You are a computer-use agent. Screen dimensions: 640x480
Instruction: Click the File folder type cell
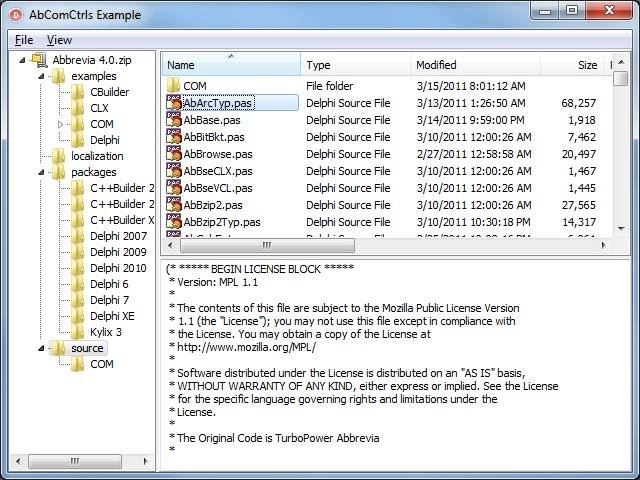(329, 86)
